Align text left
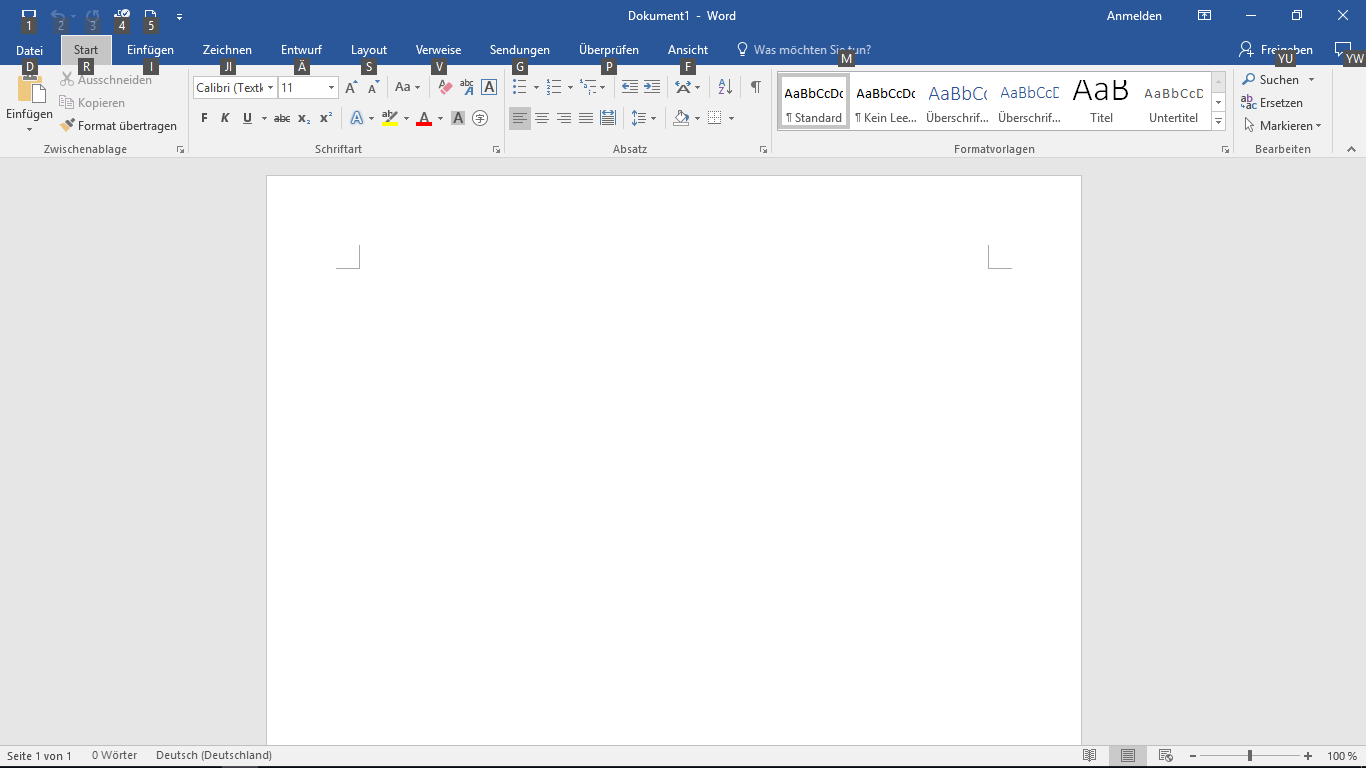Screen dimensions: 1366x768 pyautogui.click(x=520, y=118)
